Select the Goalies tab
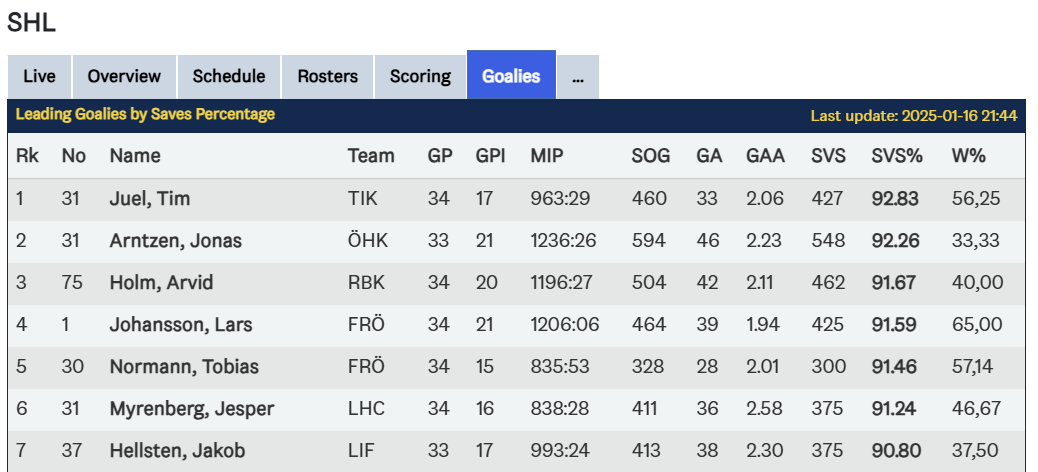This screenshot has width=1038, height=472. pos(511,76)
